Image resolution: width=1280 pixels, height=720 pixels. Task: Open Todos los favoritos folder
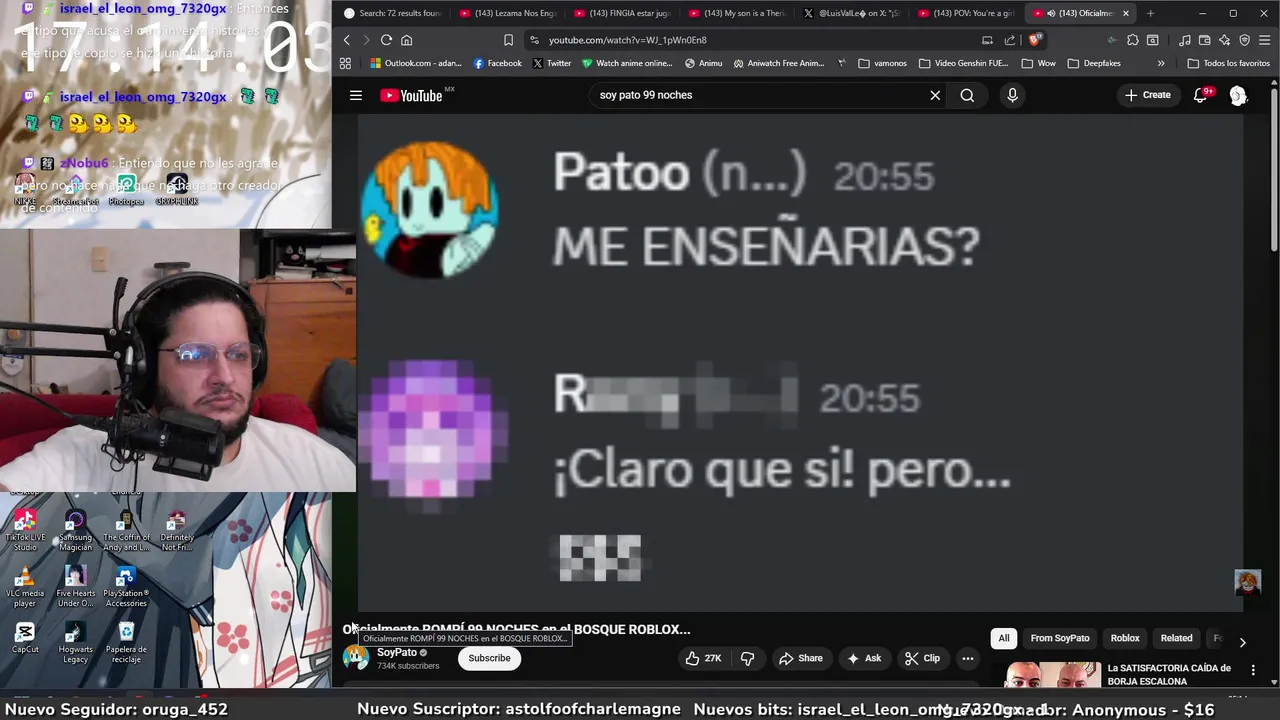(1228, 63)
